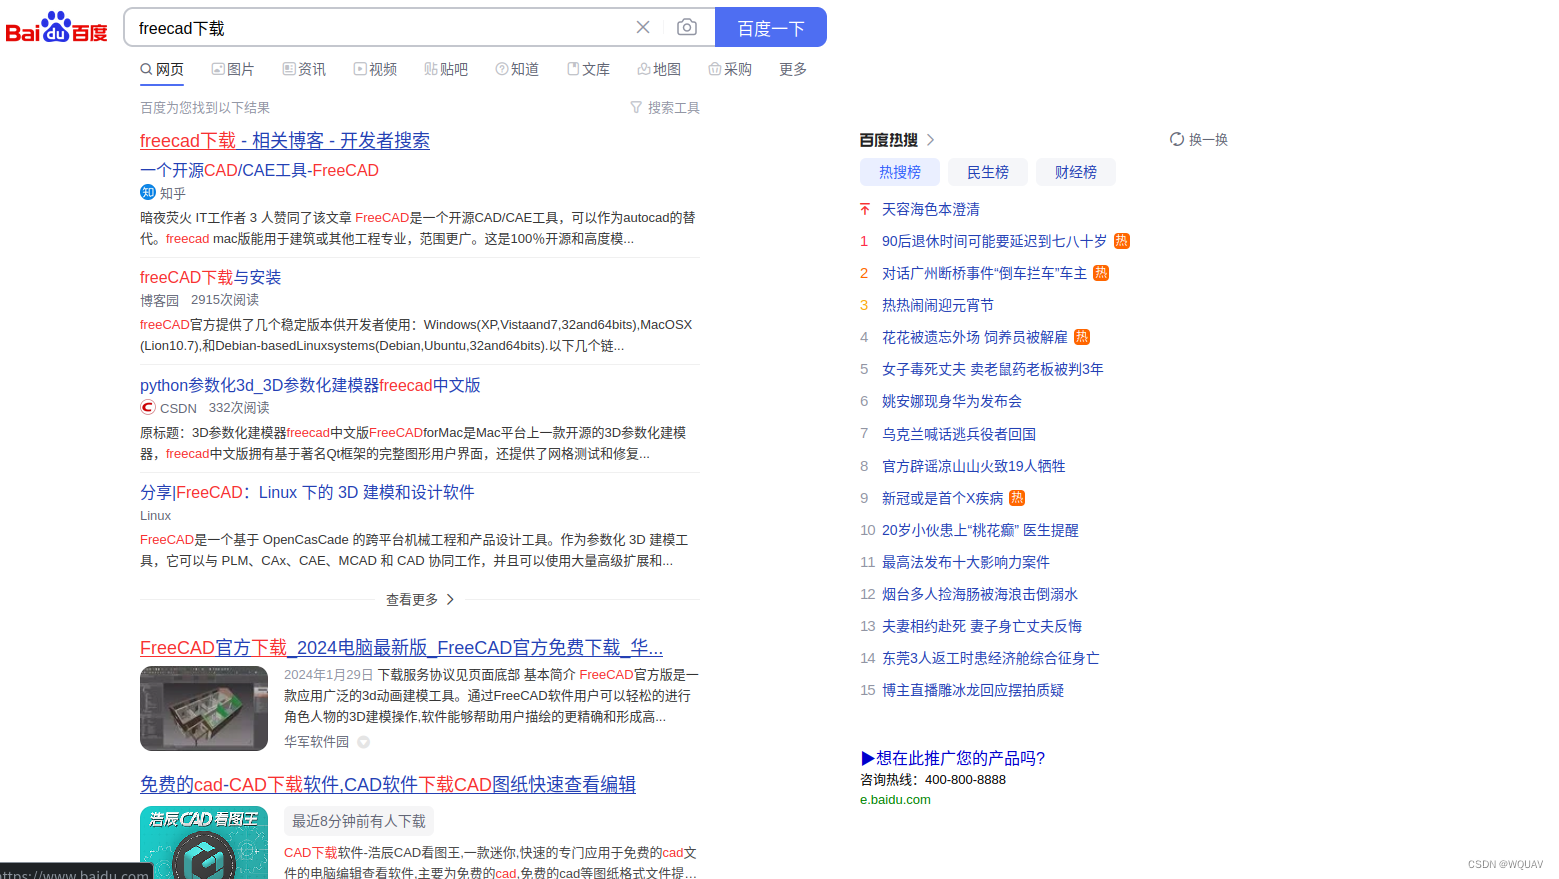Open 90后退休时间可能要延迟 topic
1559x879 pixels.
[x=994, y=241]
